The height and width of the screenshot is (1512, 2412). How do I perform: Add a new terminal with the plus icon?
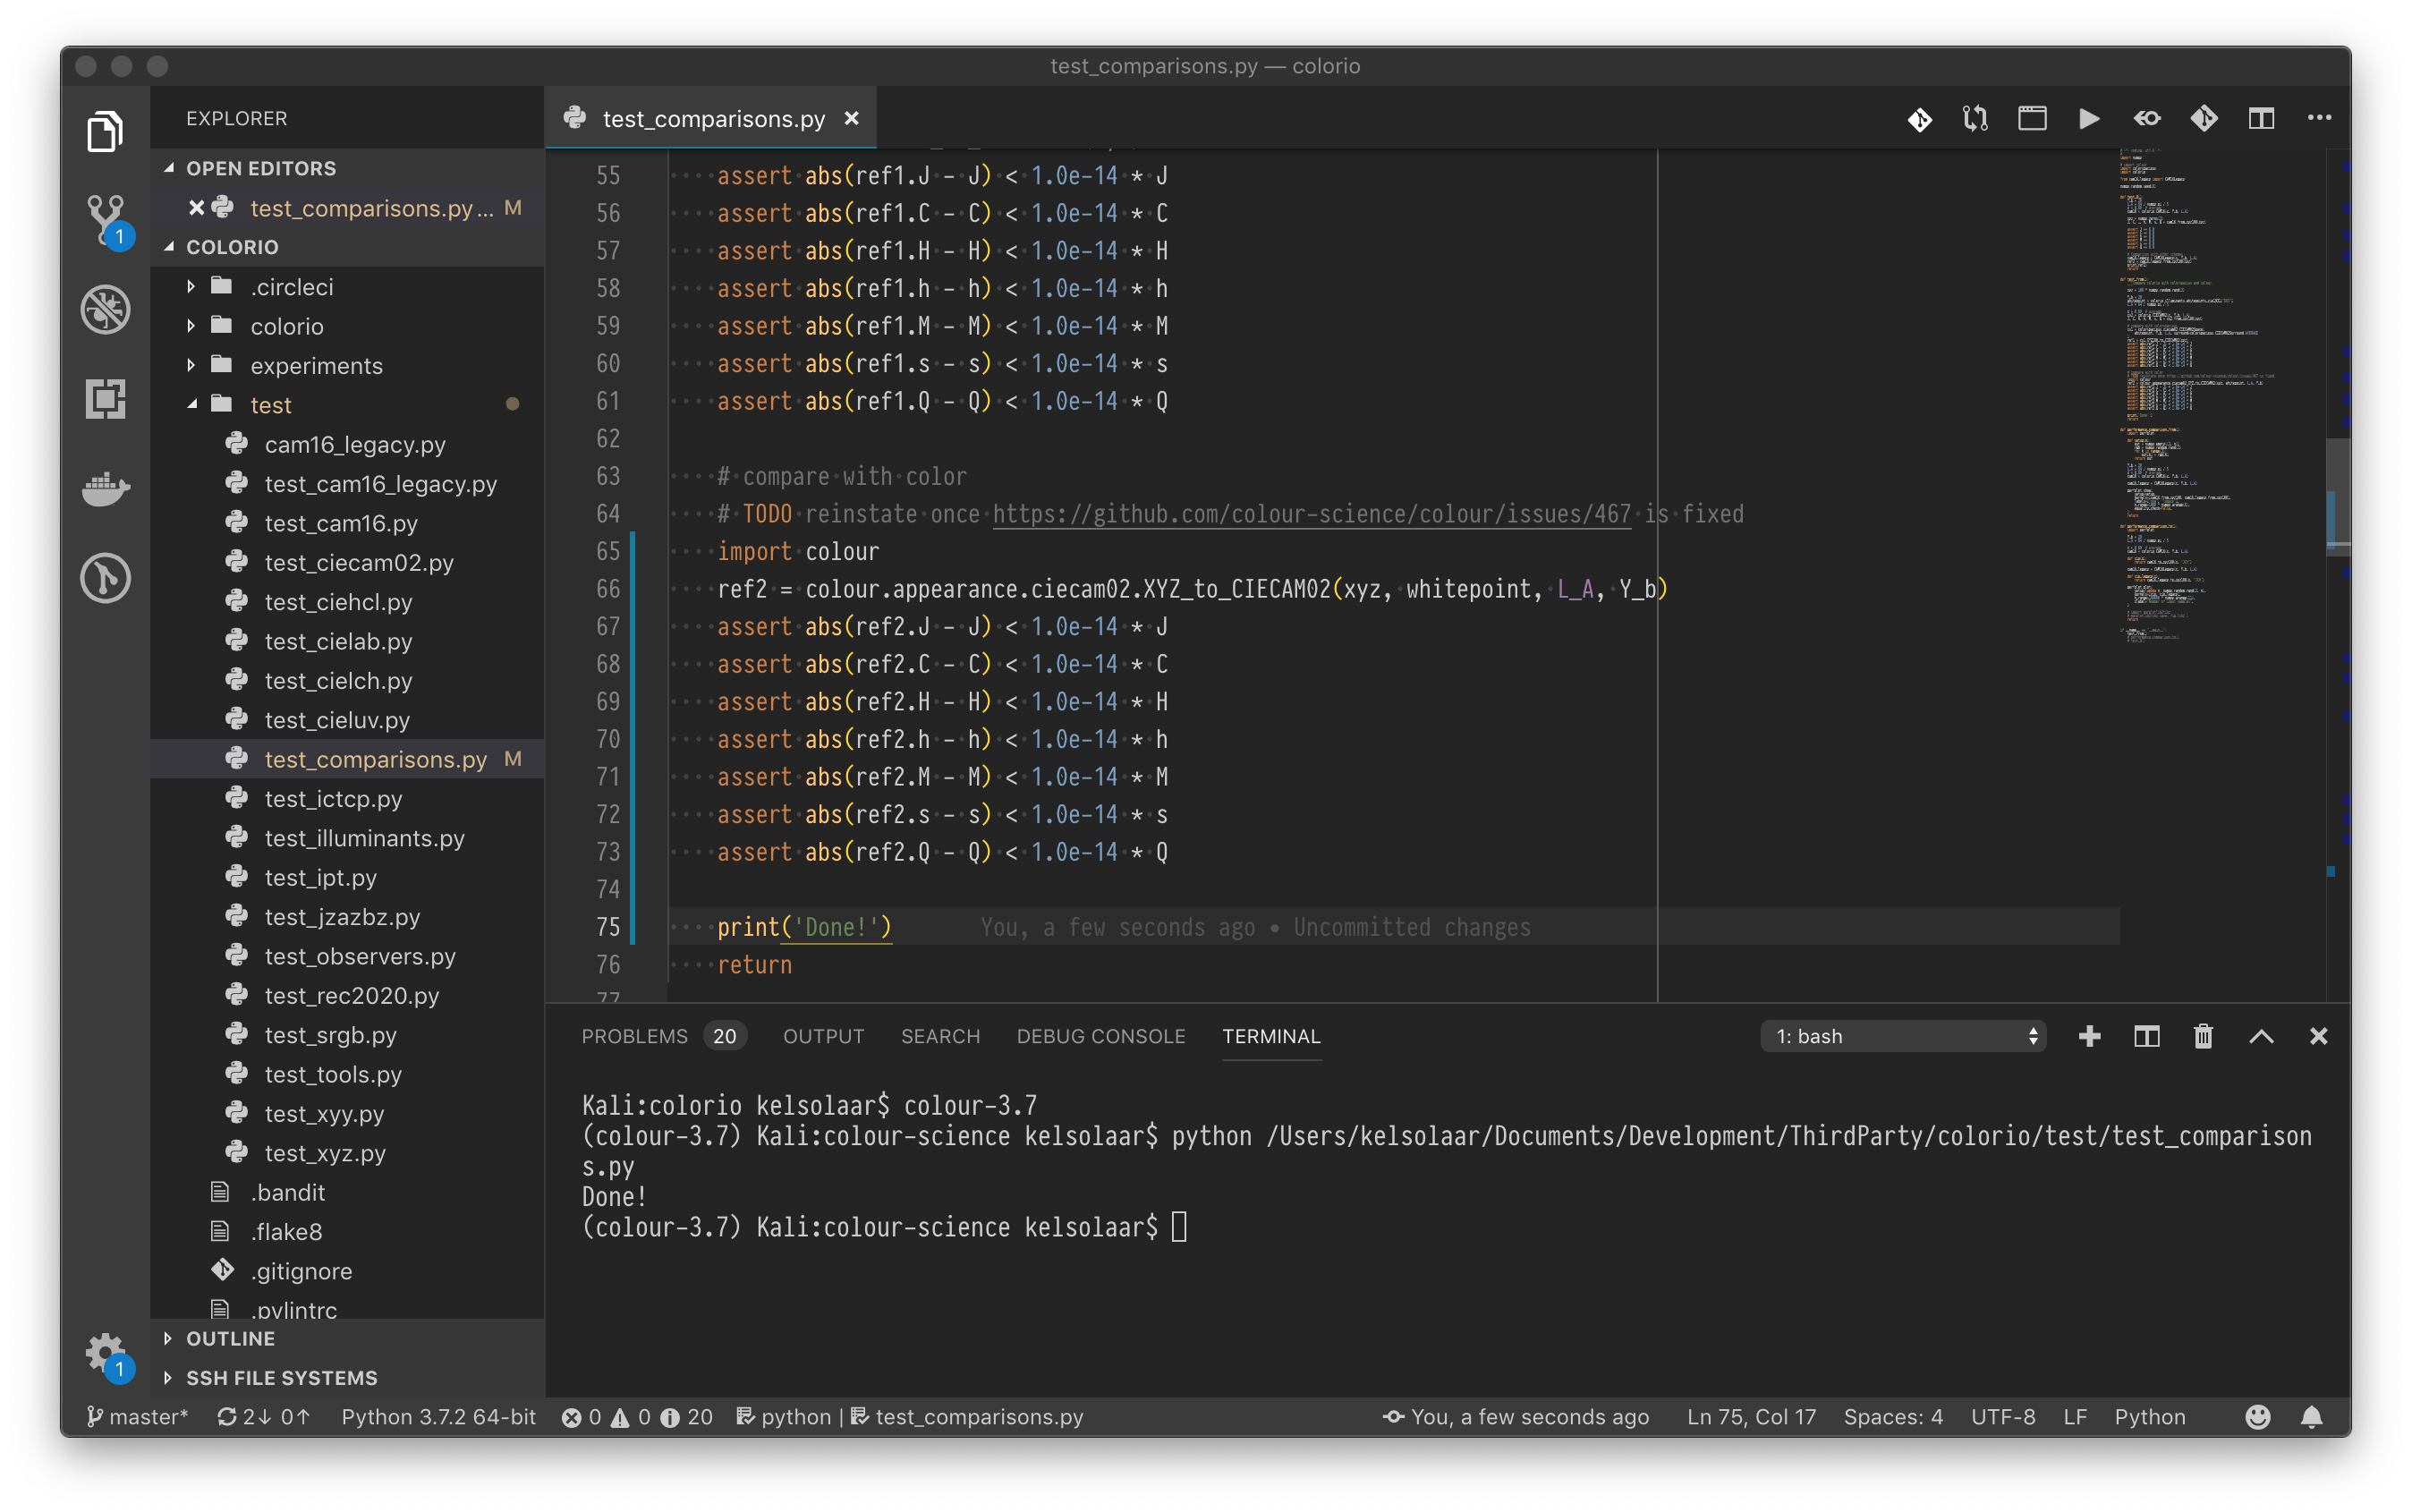coord(2089,1036)
